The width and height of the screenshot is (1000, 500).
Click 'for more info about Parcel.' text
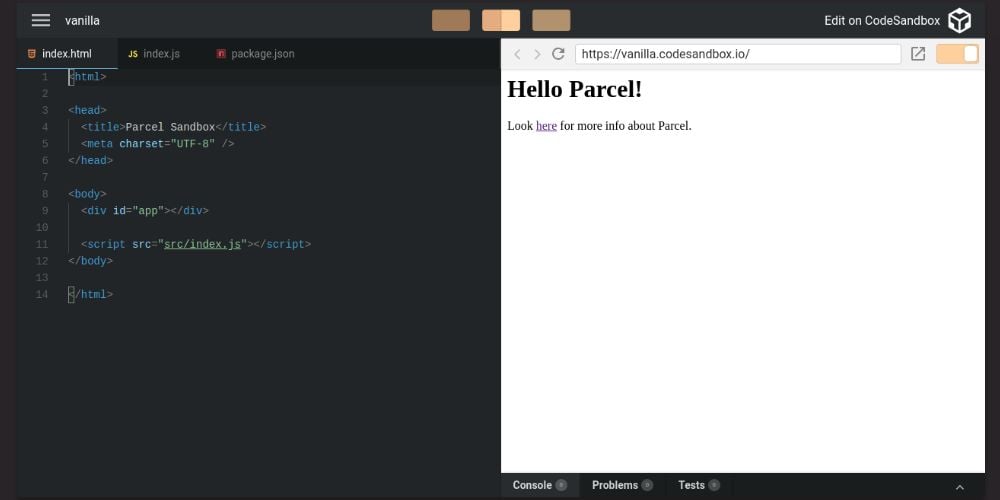click(x=626, y=126)
